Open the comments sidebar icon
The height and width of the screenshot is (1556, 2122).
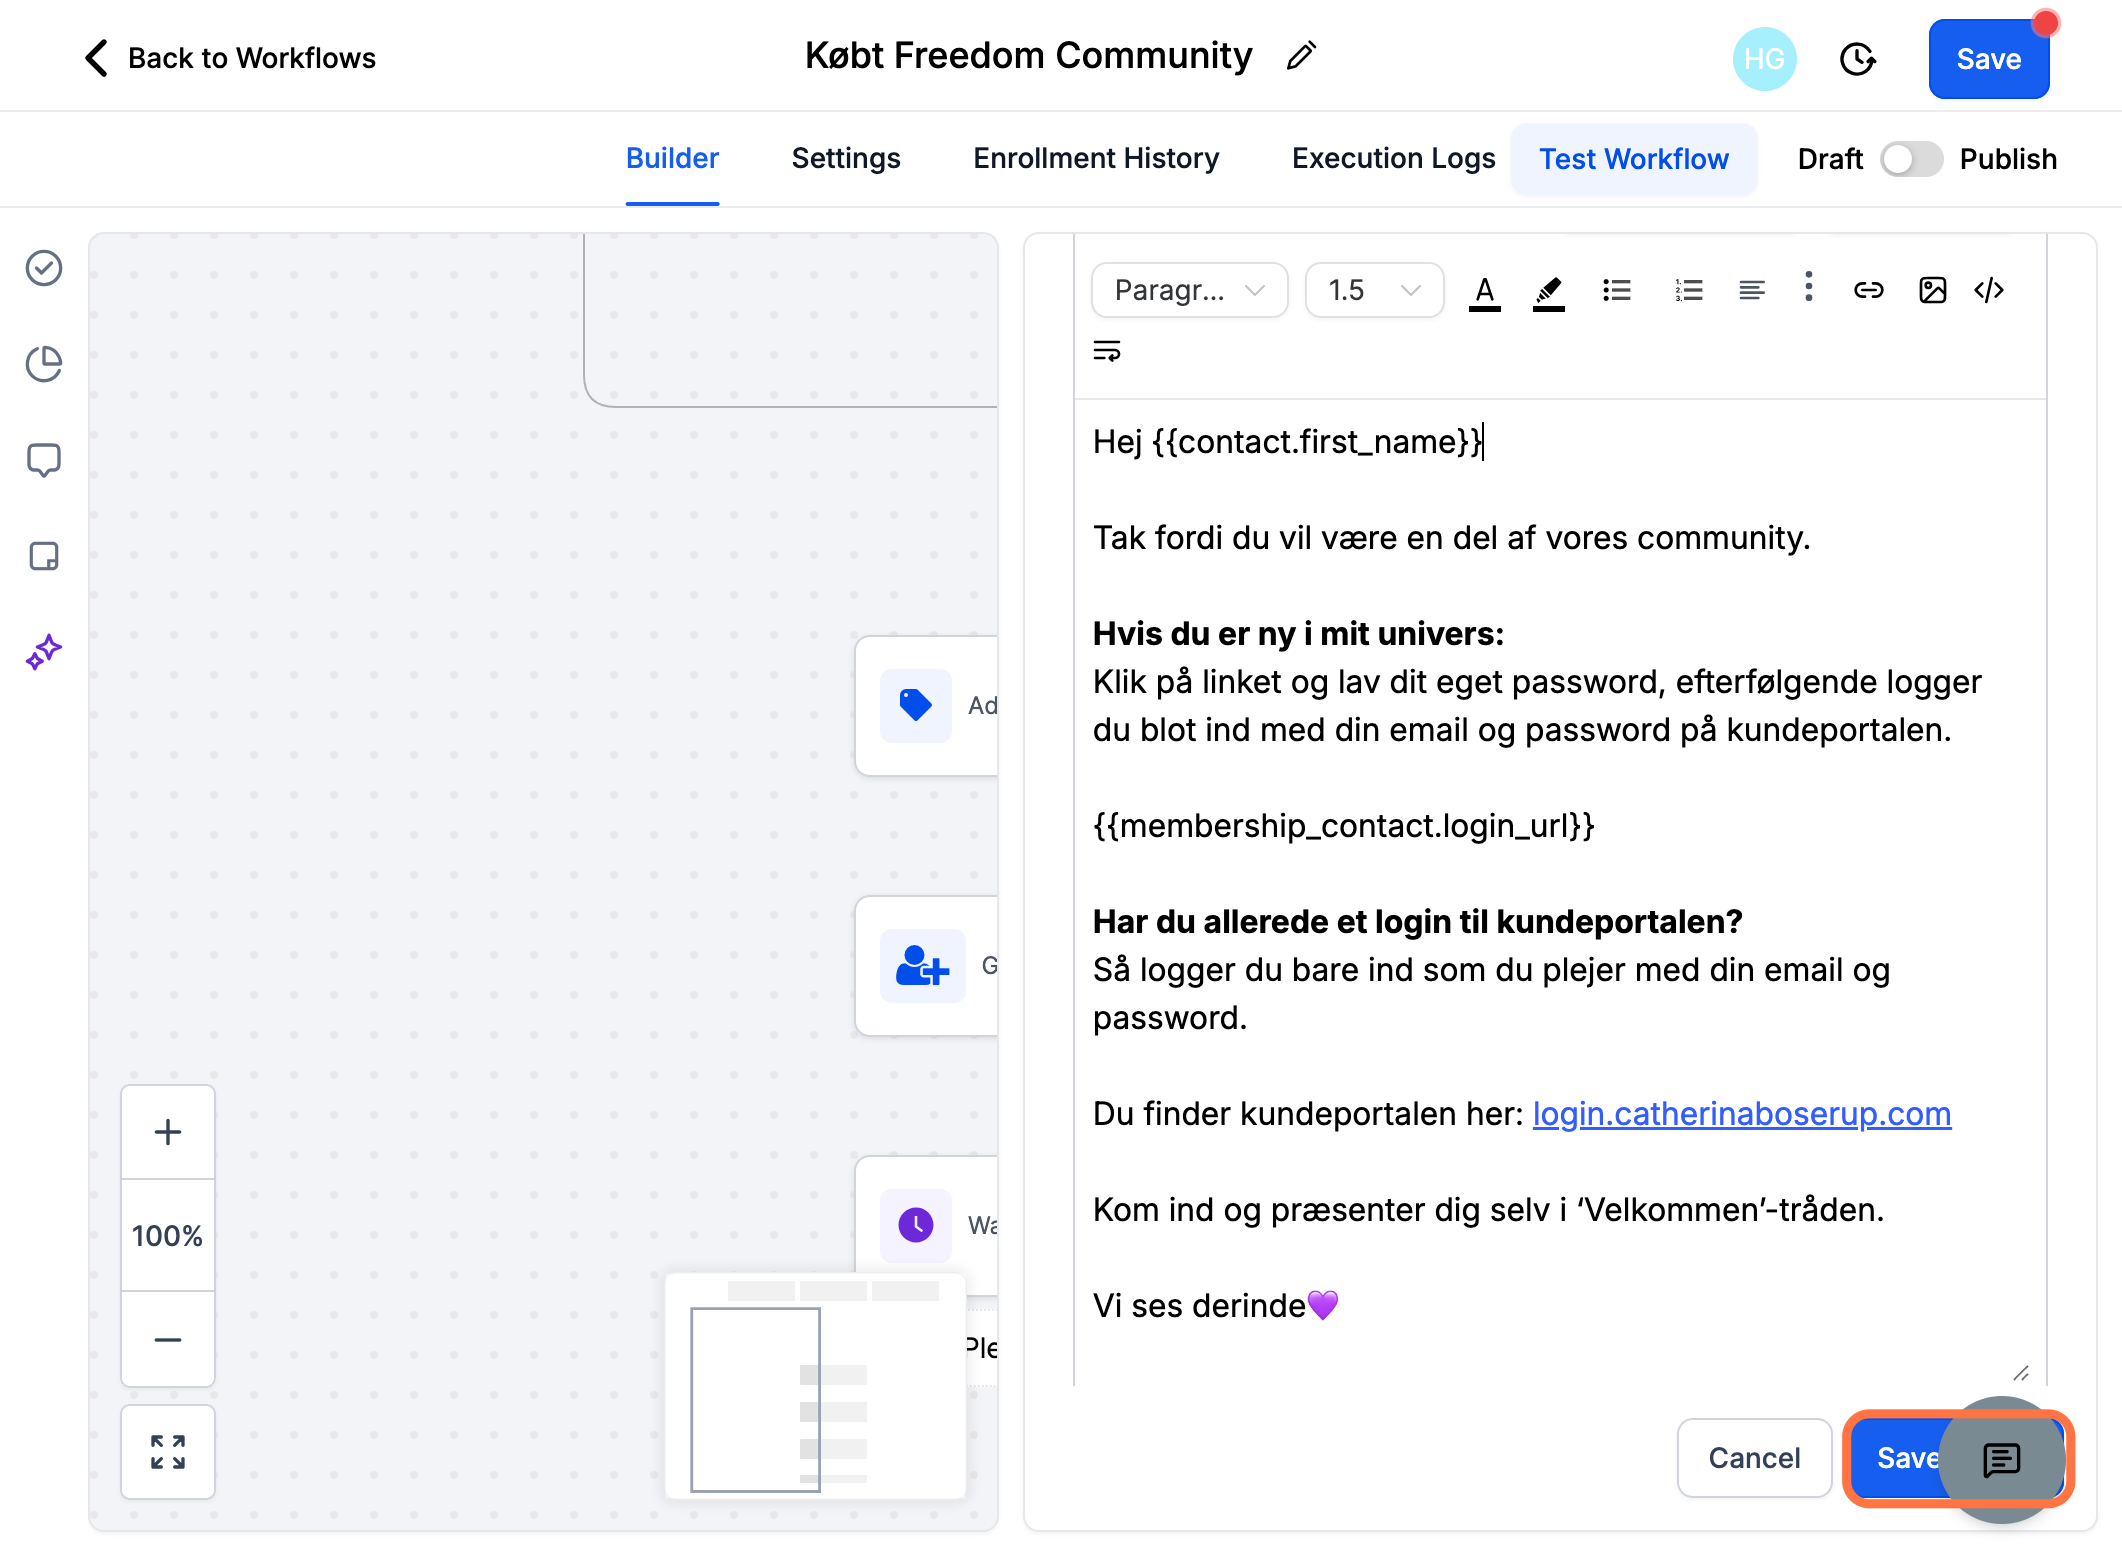44,460
